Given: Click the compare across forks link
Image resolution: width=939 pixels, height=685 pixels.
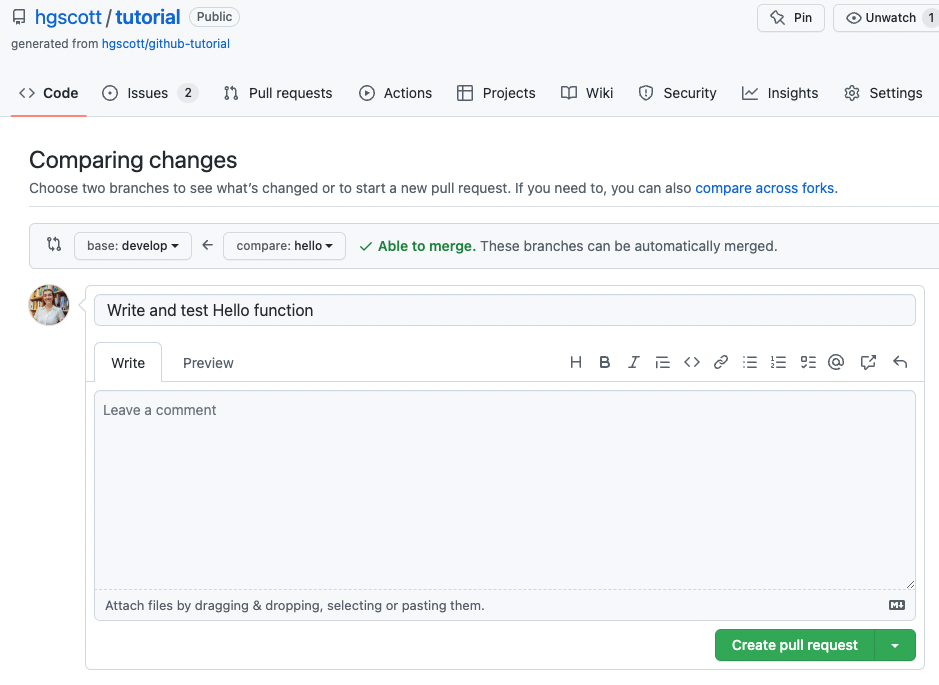Looking at the screenshot, I should 764,188.
